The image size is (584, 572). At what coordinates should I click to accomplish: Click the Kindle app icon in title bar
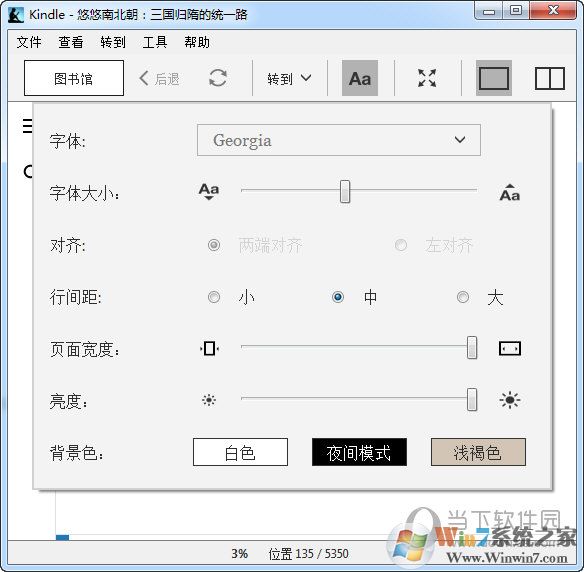point(16,15)
